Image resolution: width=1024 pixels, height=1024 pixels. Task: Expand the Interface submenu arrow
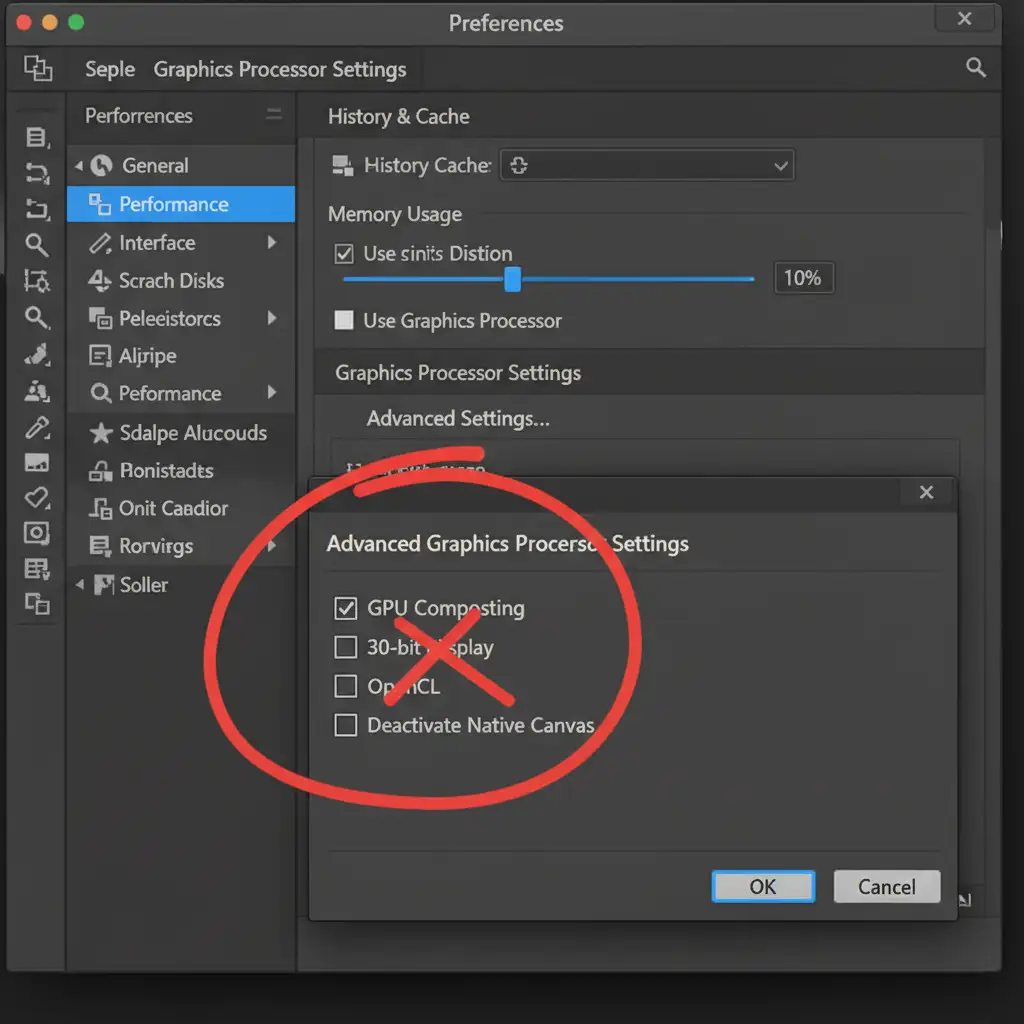271,243
